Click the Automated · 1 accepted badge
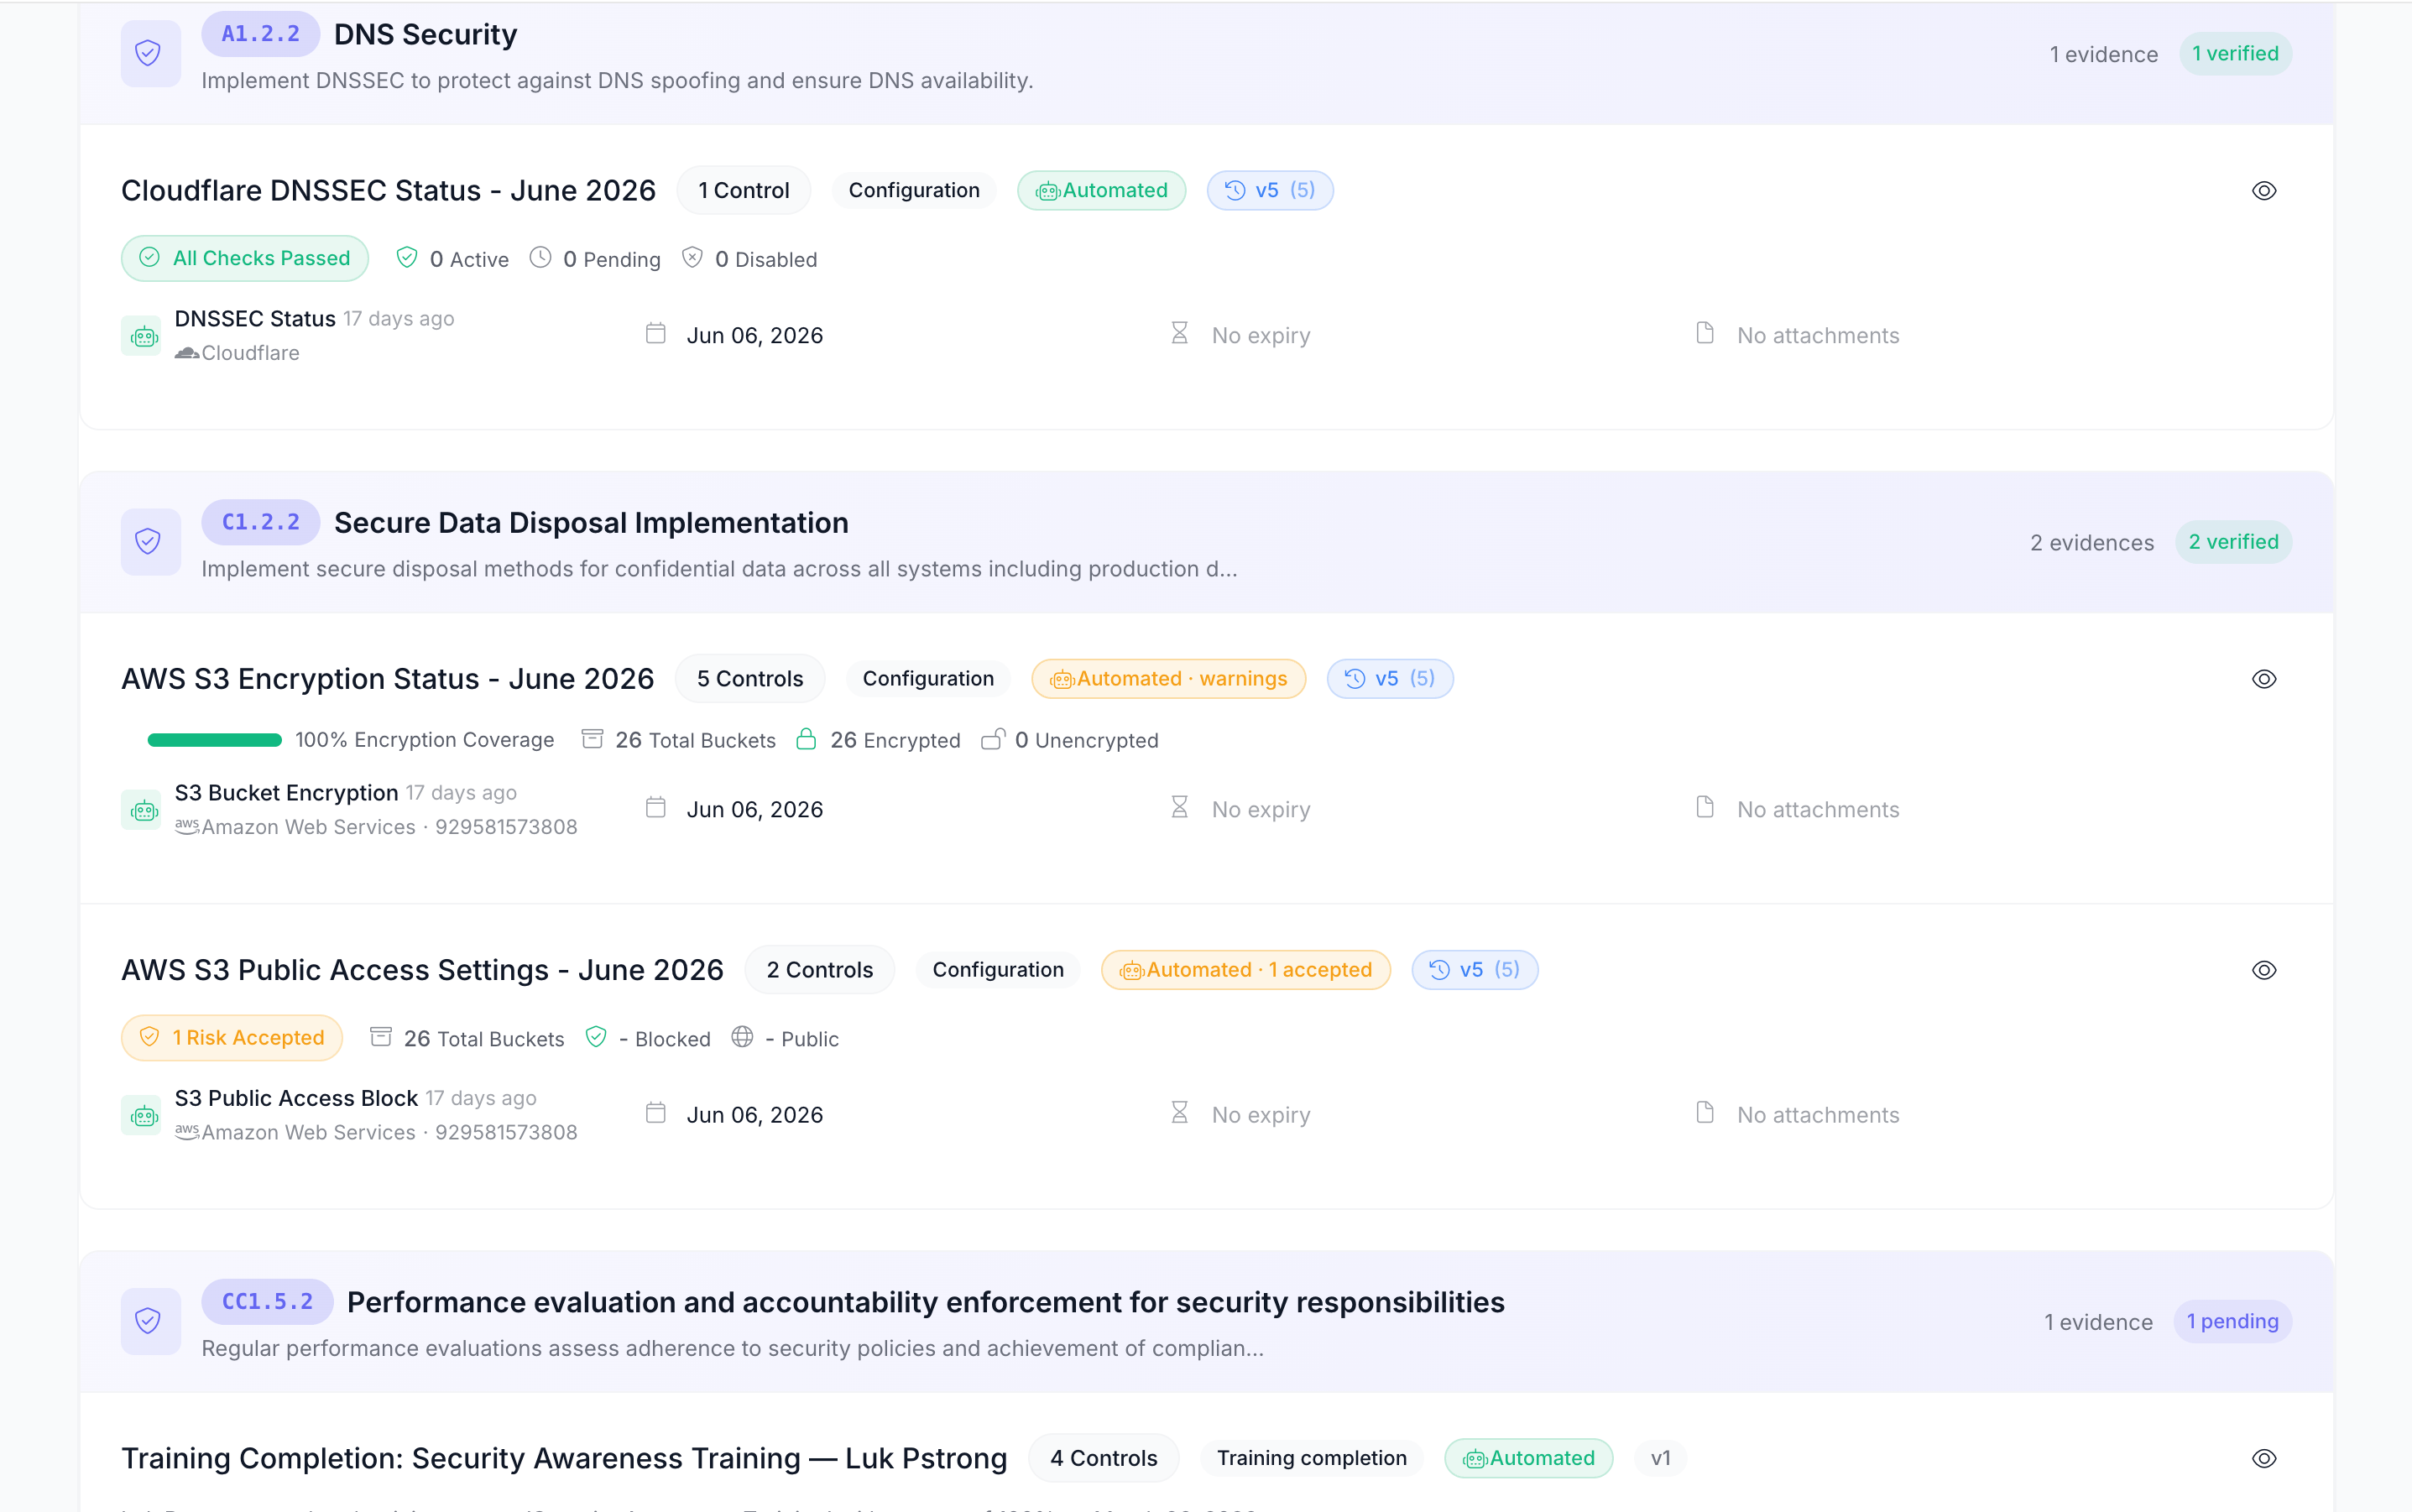This screenshot has height=1512, width=2412. click(1245, 970)
